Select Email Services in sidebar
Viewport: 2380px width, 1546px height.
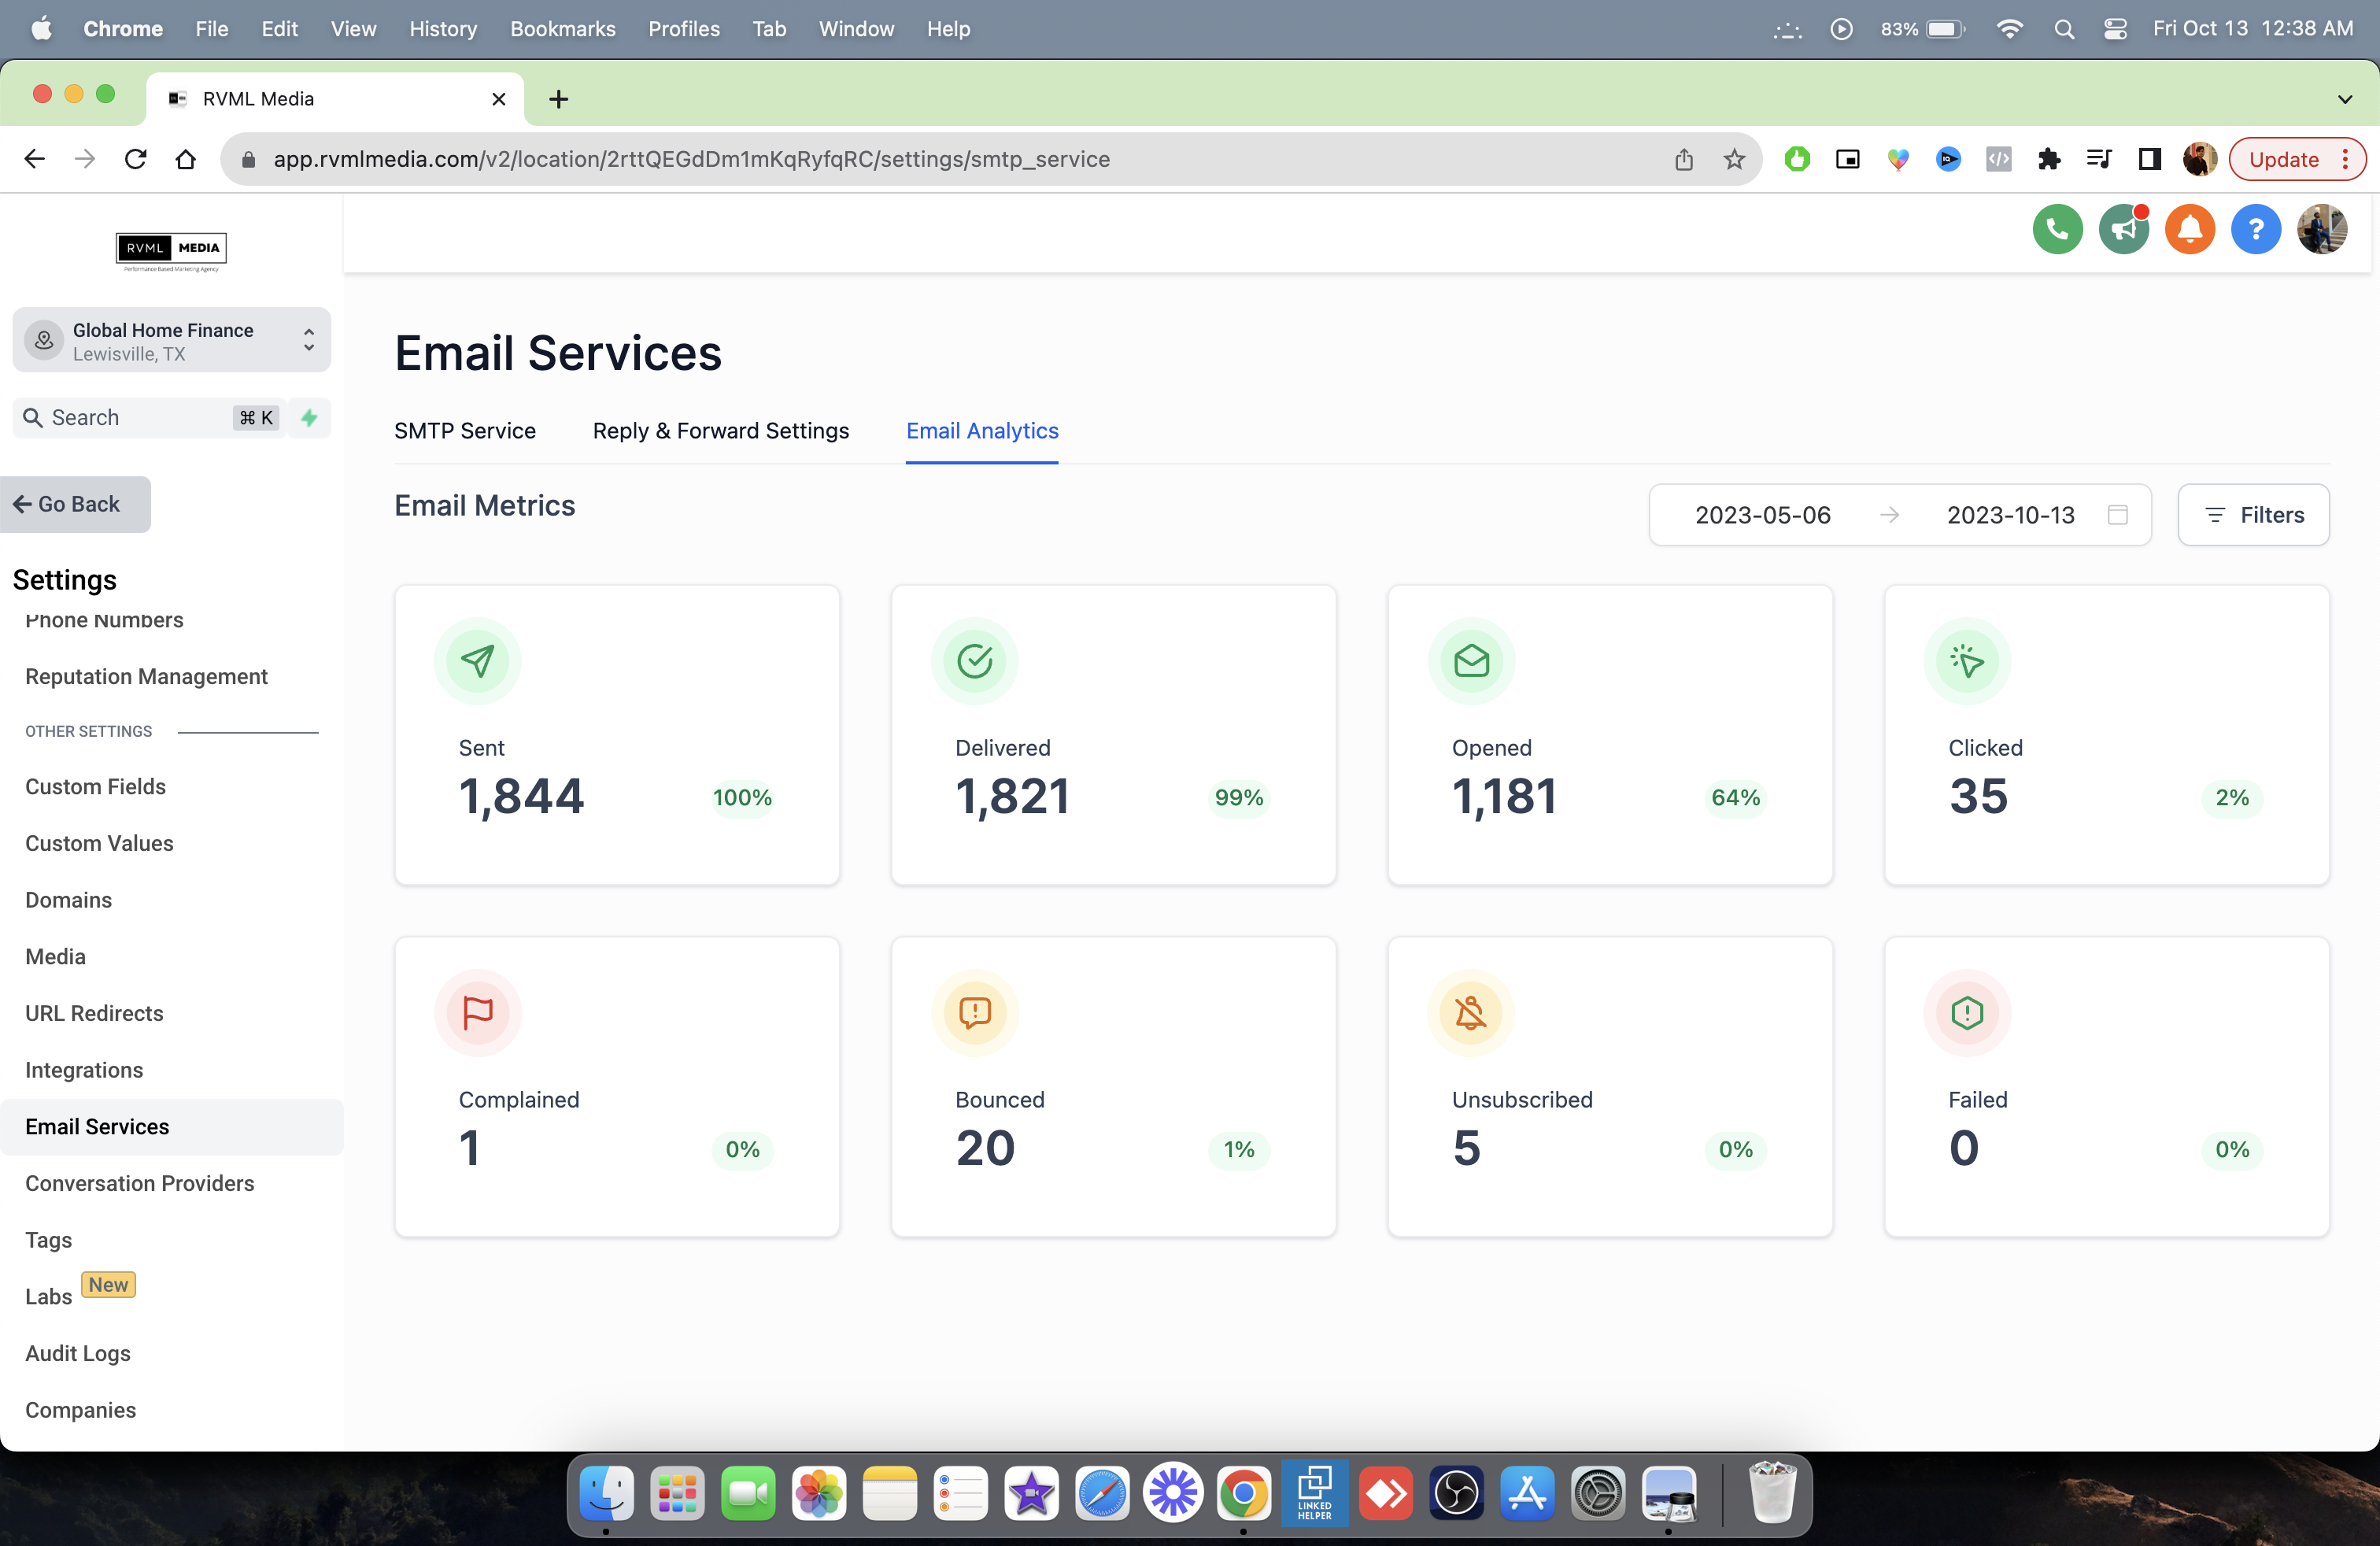172,1127
